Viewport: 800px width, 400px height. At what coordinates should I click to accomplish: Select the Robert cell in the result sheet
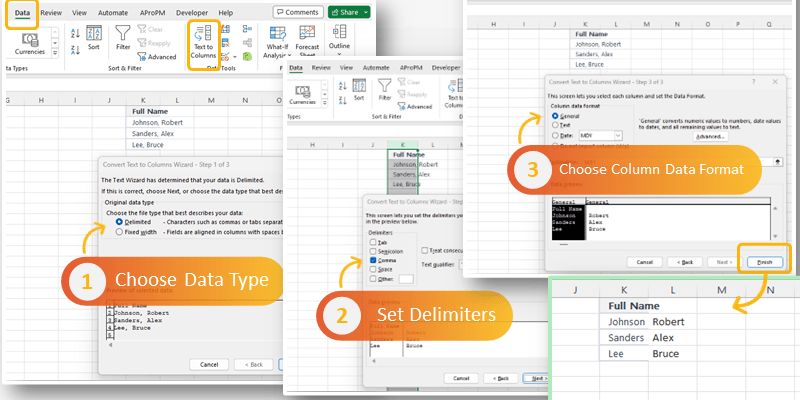672,321
